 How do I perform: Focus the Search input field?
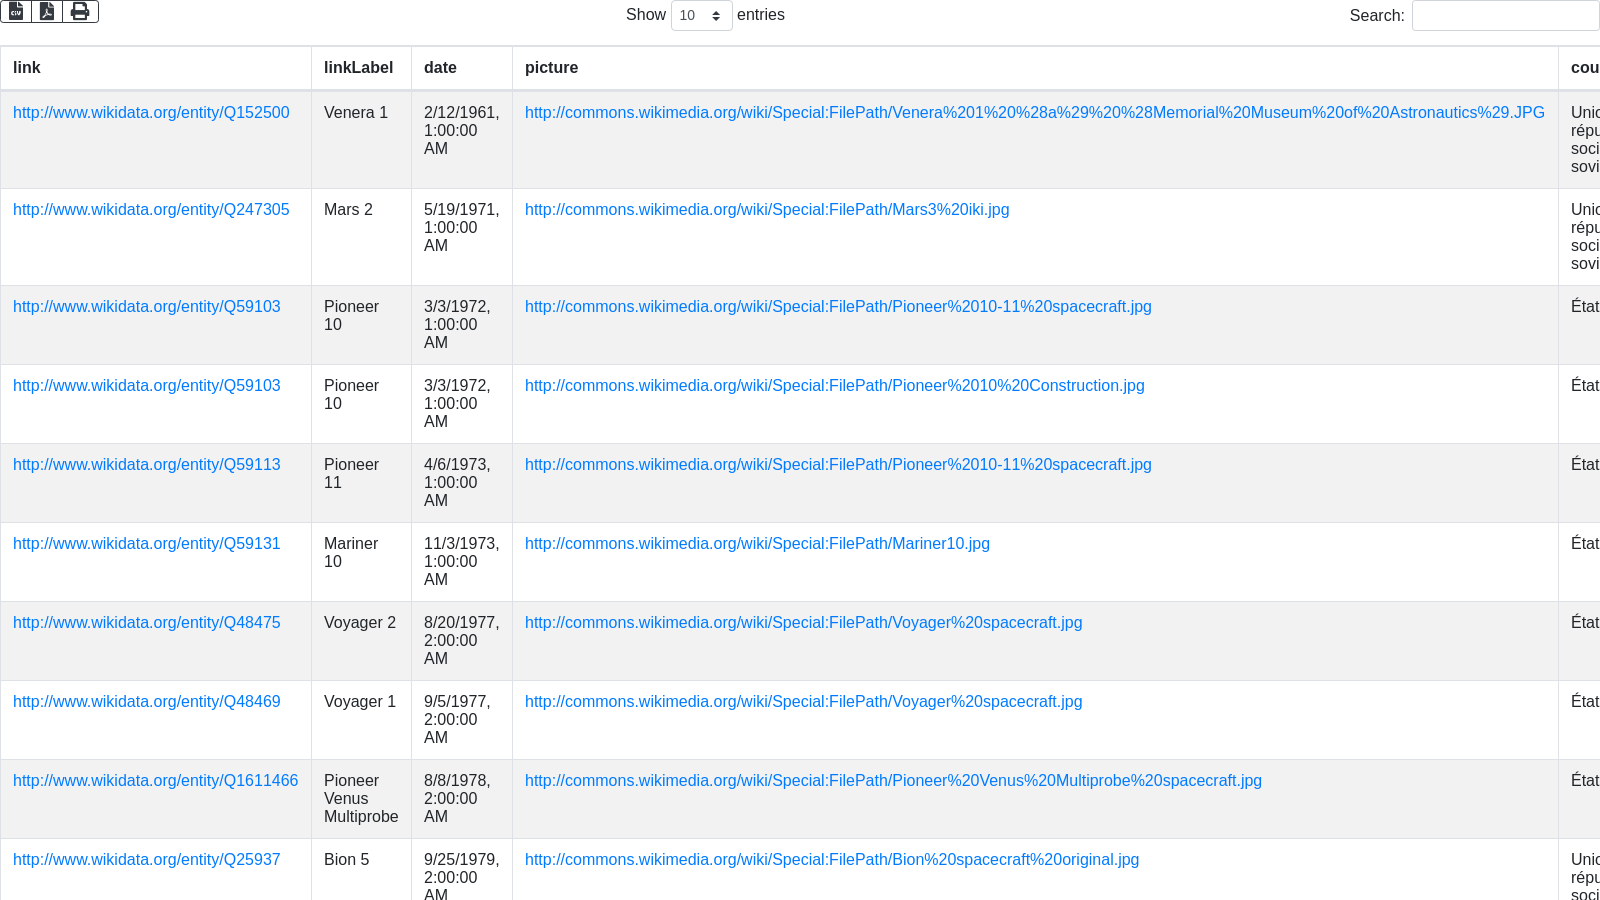tap(1505, 15)
